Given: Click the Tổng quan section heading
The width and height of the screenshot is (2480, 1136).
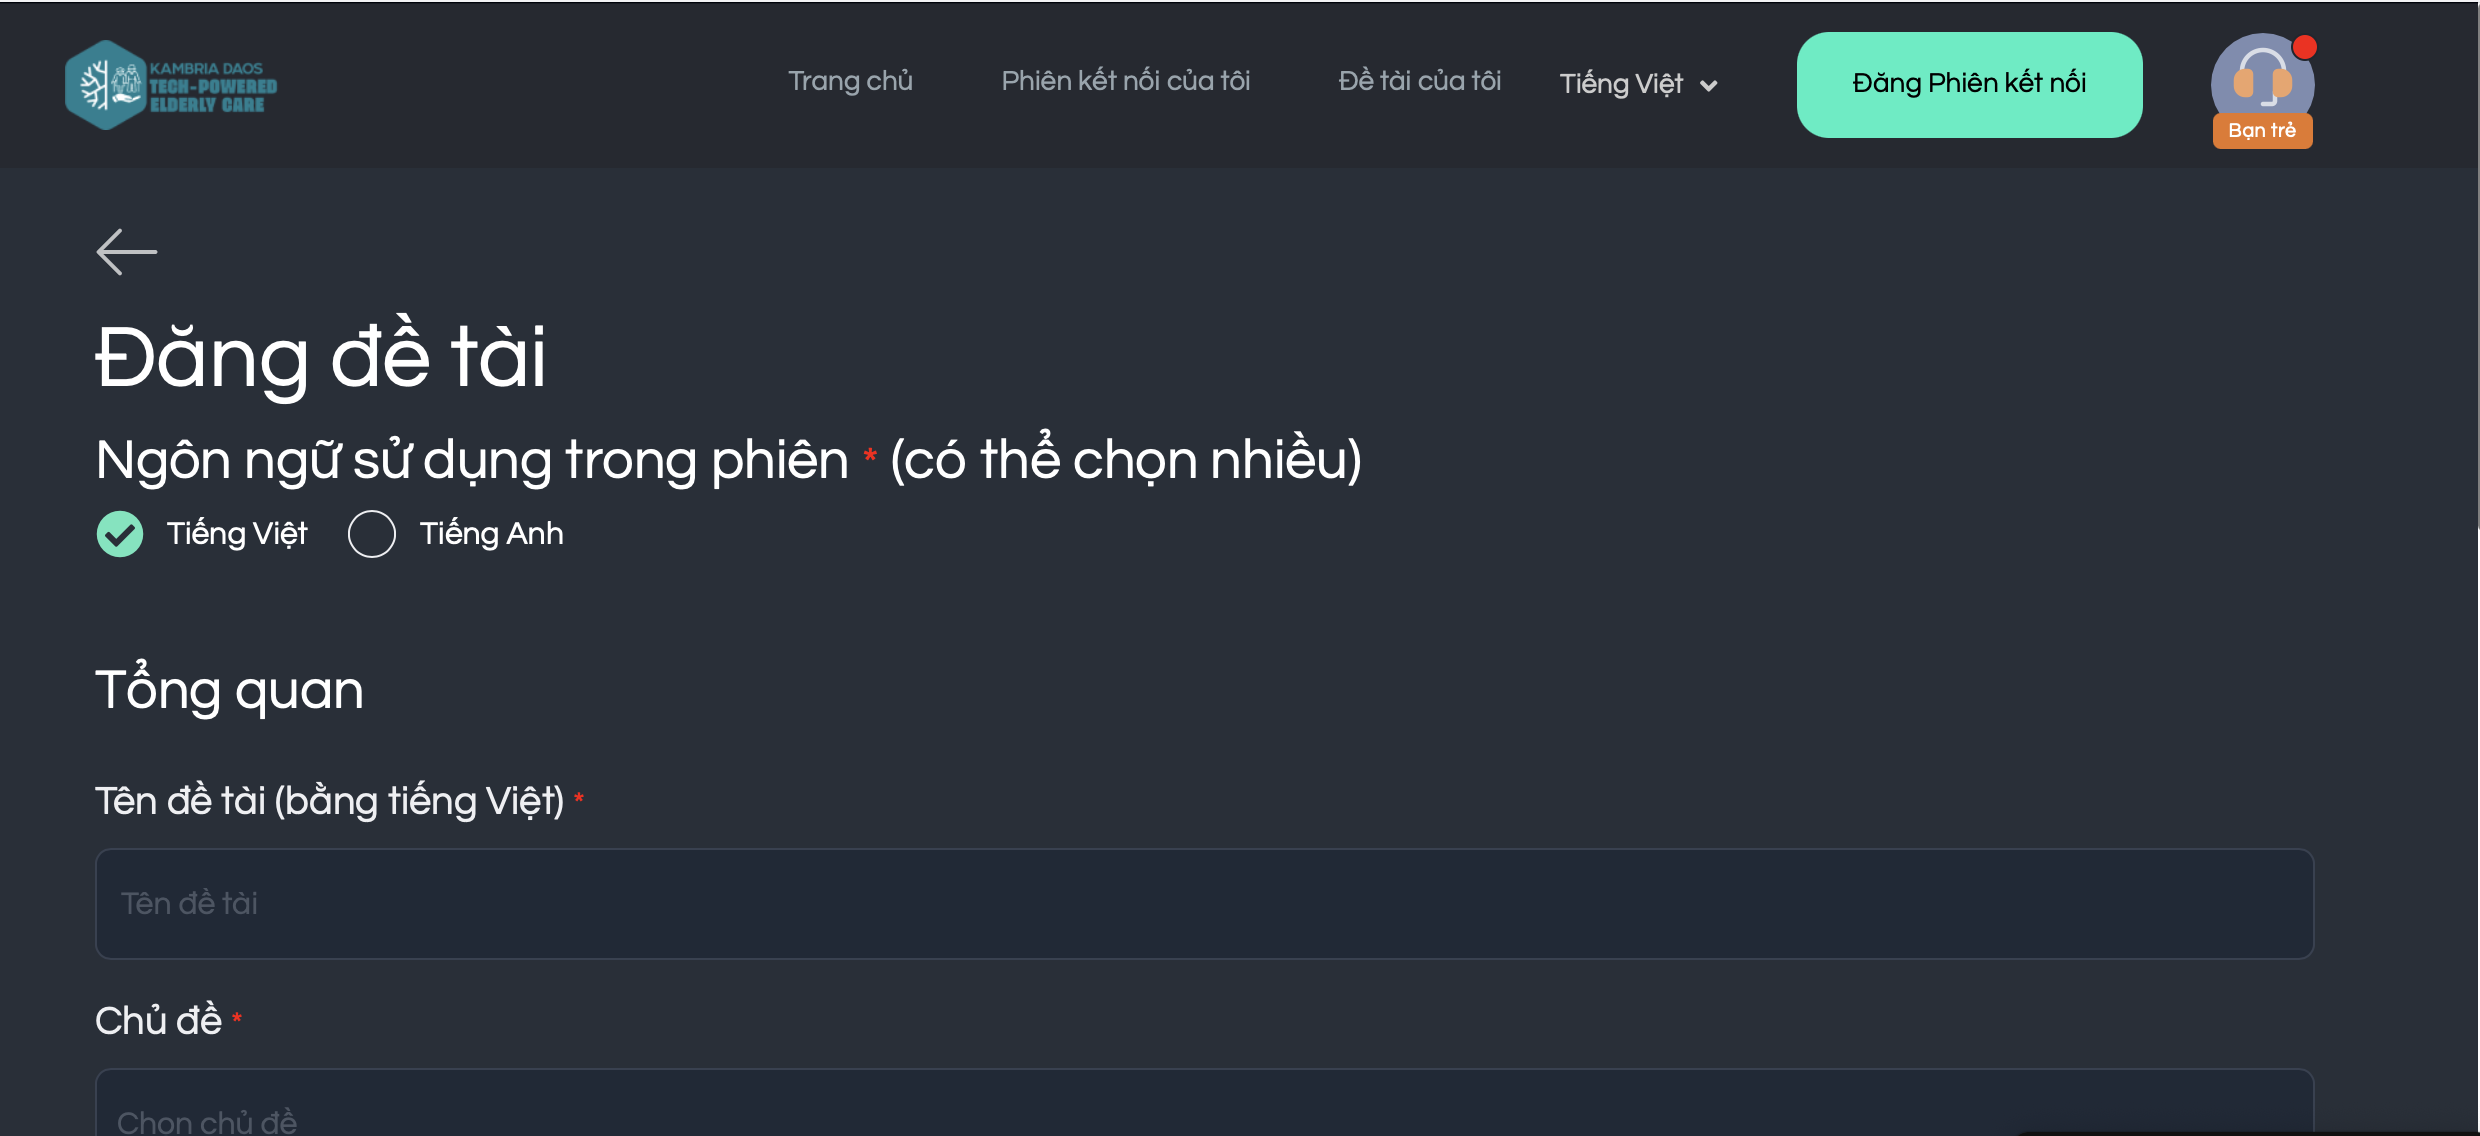Looking at the screenshot, I should click(229, 690).
